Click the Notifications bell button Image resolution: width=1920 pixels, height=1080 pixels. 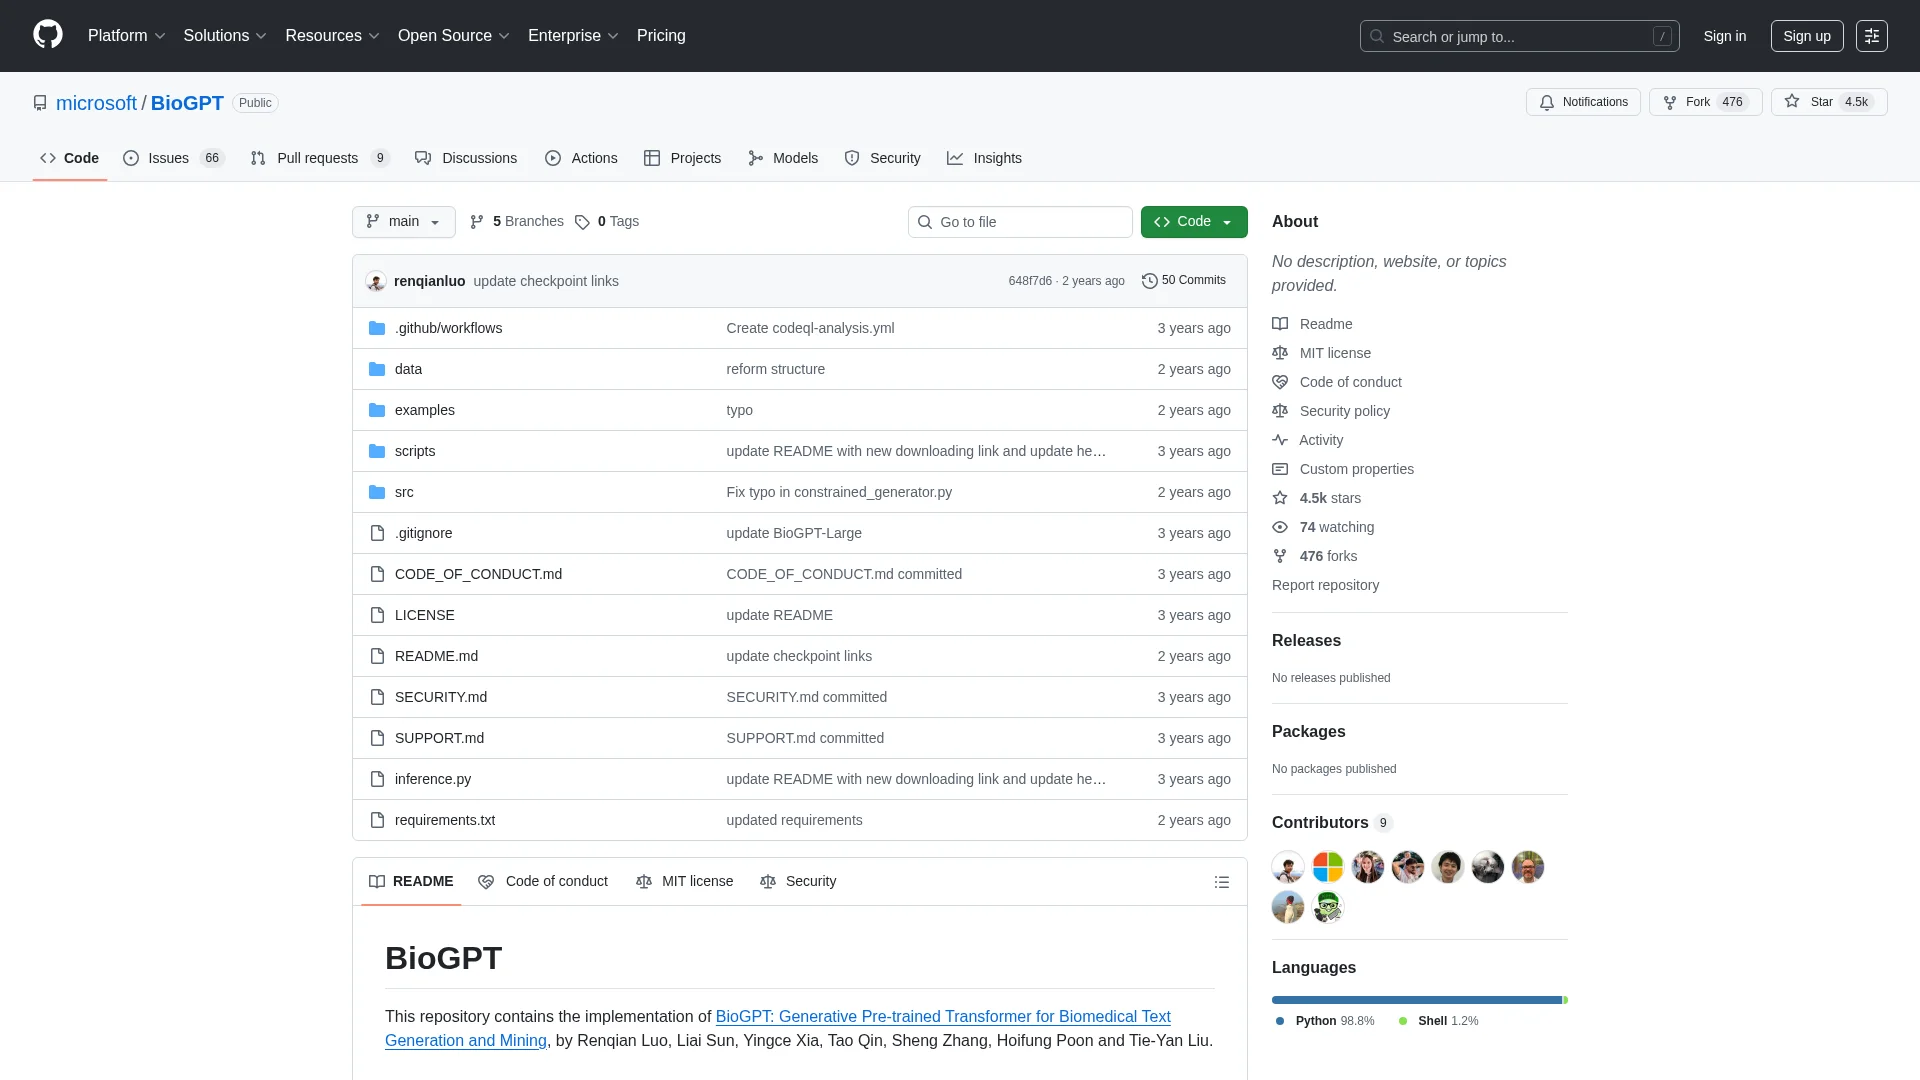[1583, 102]
